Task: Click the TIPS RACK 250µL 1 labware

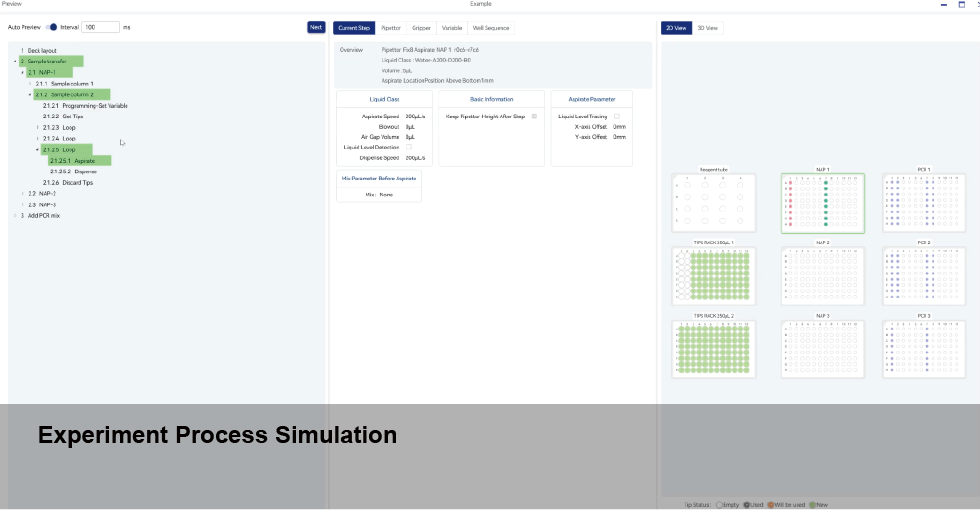Action: pos(714,276)
